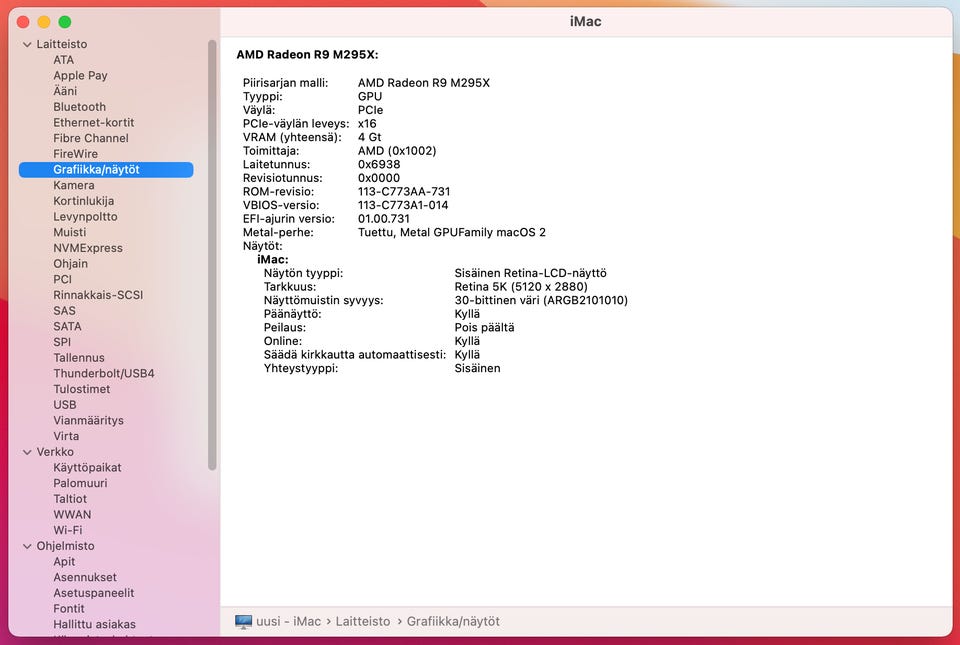The height and width of the screenshot is (645, 960).
Task: Open the Tallennus storage entry
Action: [78, 358]
